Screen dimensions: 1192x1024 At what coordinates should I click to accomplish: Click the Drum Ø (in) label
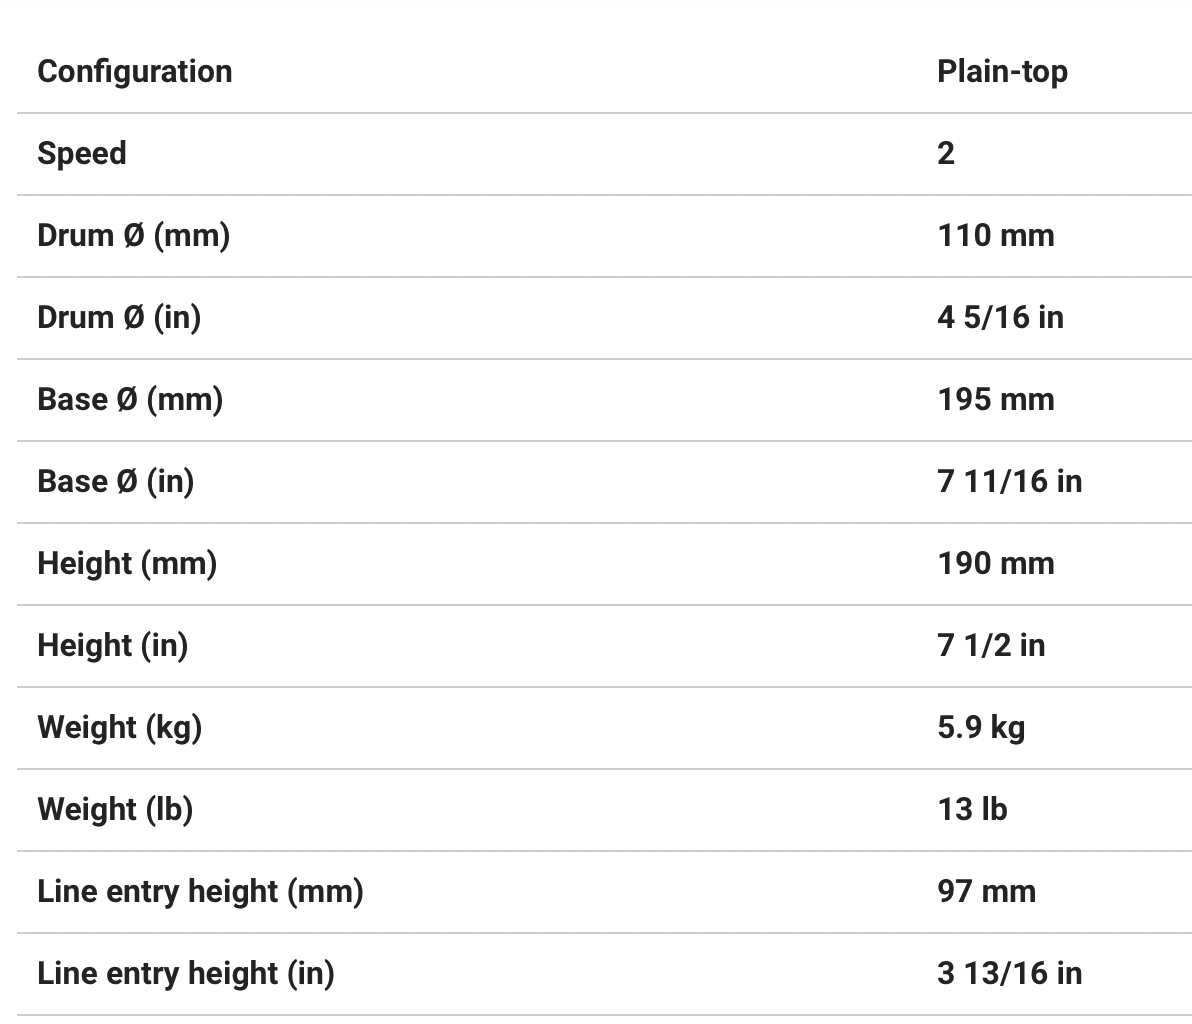pos(119,318)
